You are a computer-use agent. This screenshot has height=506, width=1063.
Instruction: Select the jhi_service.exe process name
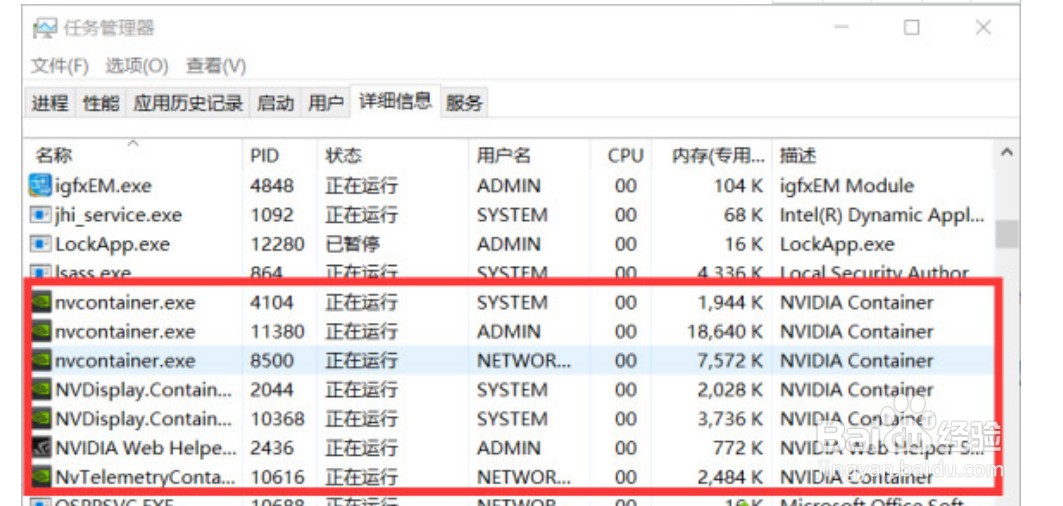119,215
